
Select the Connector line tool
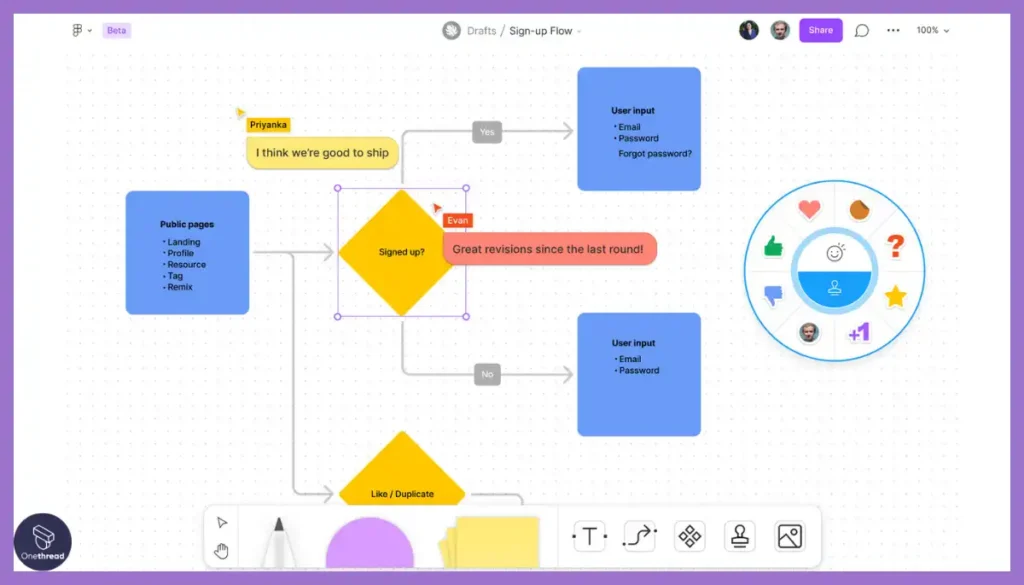pos(640,536)
